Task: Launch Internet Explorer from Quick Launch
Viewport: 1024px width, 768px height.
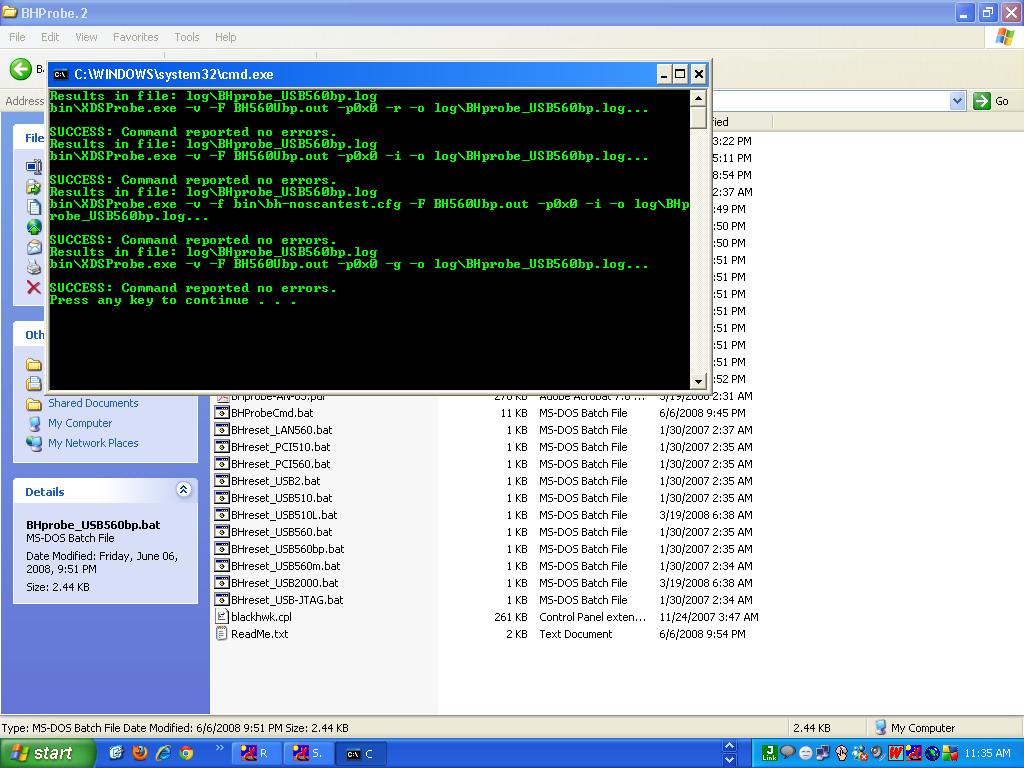Action: point(163,753)
